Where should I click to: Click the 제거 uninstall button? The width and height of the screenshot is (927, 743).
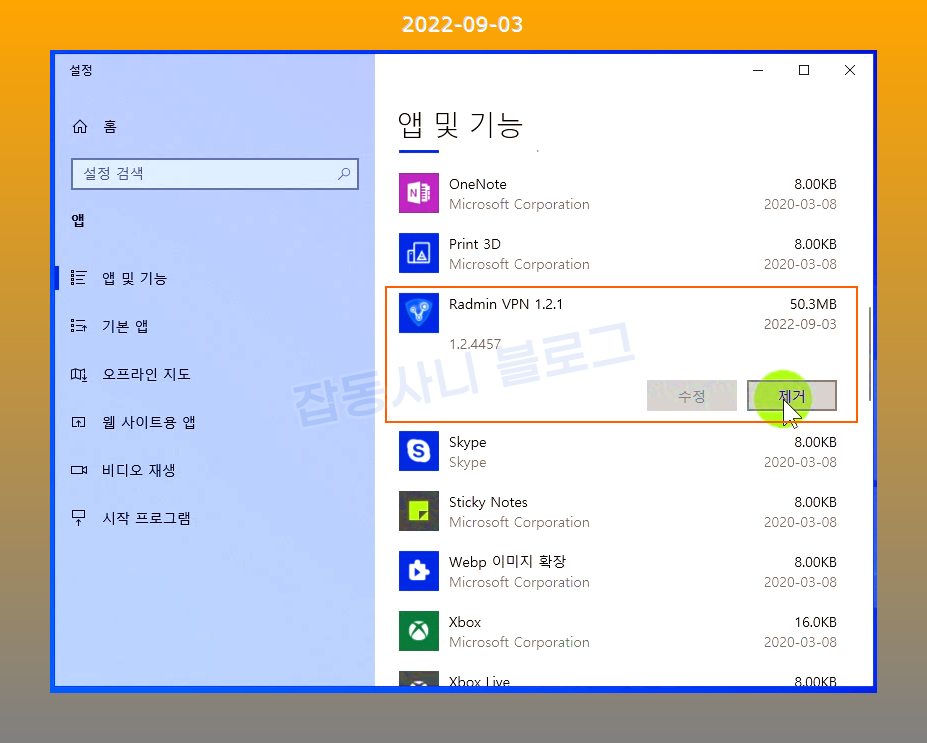pyautogui.click(x=792, y=395)
